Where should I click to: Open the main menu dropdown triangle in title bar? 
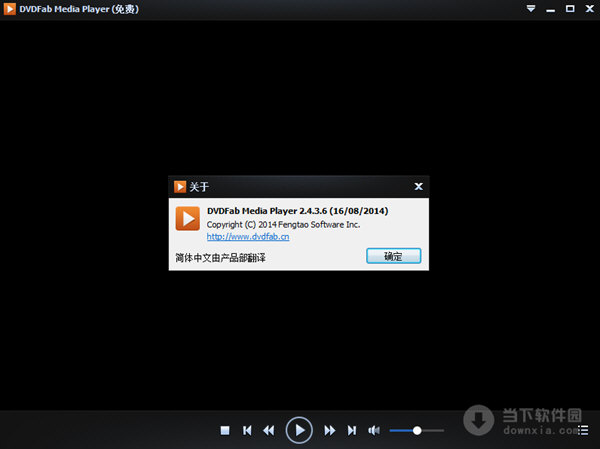click(531, 8)
